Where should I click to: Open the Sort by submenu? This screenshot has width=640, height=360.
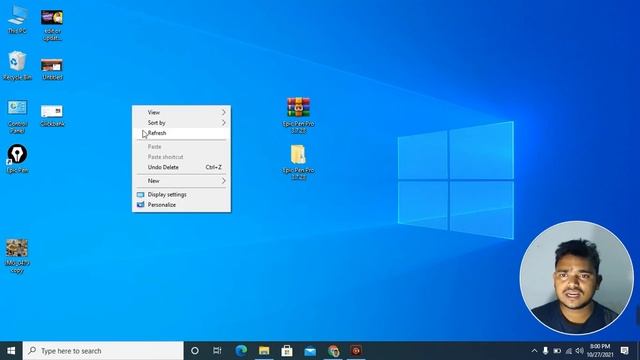181,122
